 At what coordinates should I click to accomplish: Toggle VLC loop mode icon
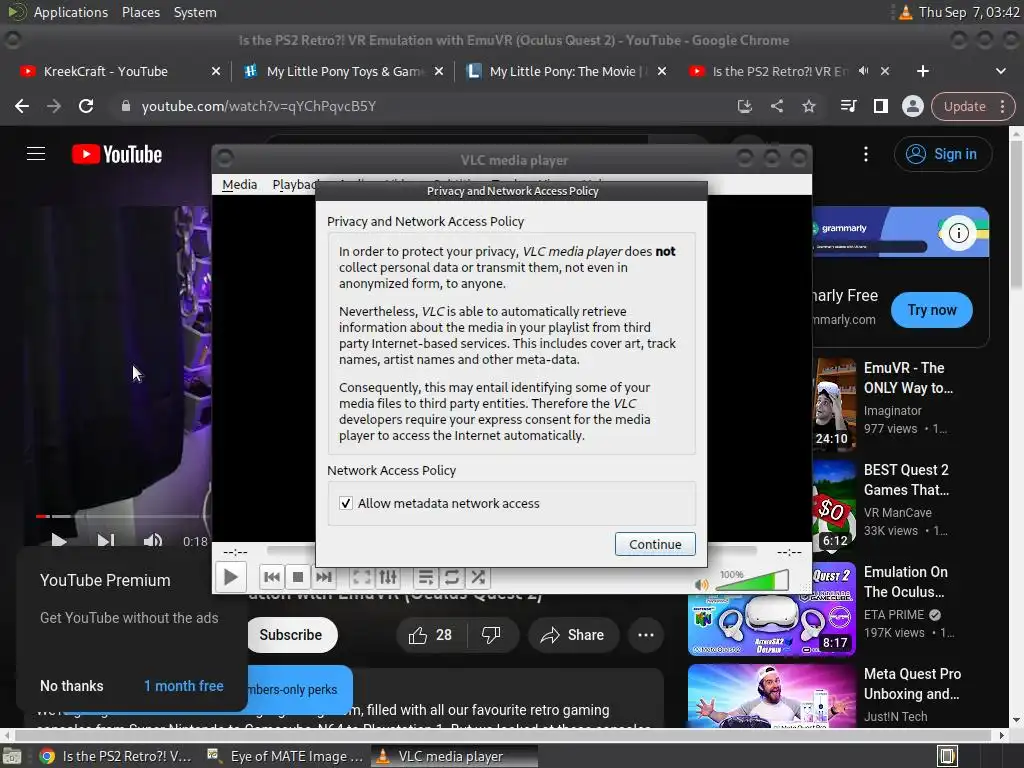point(451,577)
